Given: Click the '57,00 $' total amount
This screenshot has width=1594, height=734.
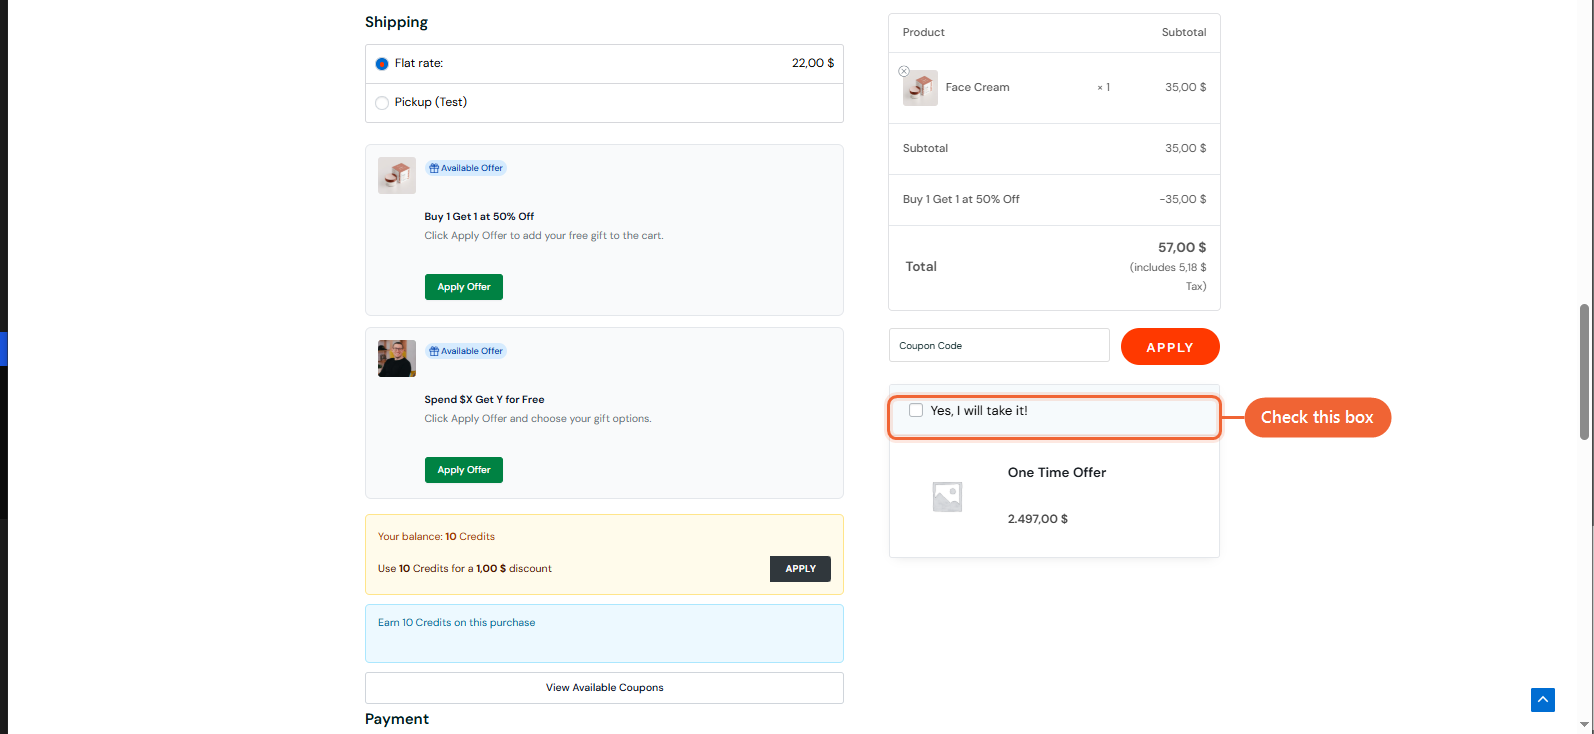Looking at the screenshot, I should pyautogui.click(x=1182, y=247).
